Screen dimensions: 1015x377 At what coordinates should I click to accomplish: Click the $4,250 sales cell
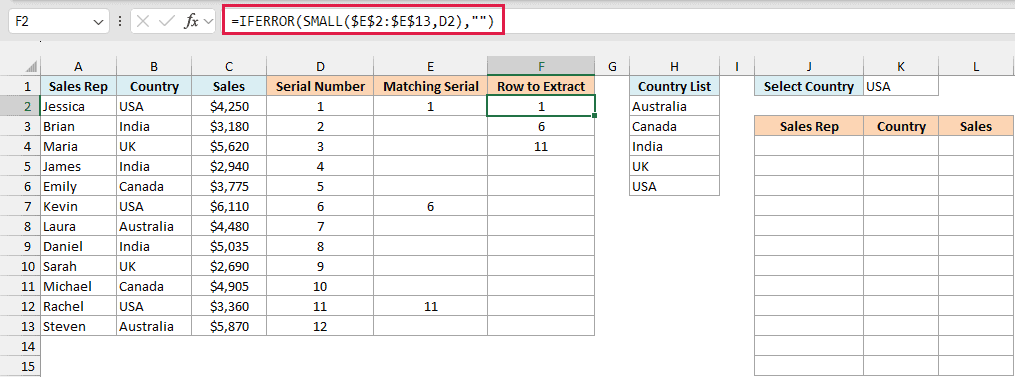tap(229, 106)
